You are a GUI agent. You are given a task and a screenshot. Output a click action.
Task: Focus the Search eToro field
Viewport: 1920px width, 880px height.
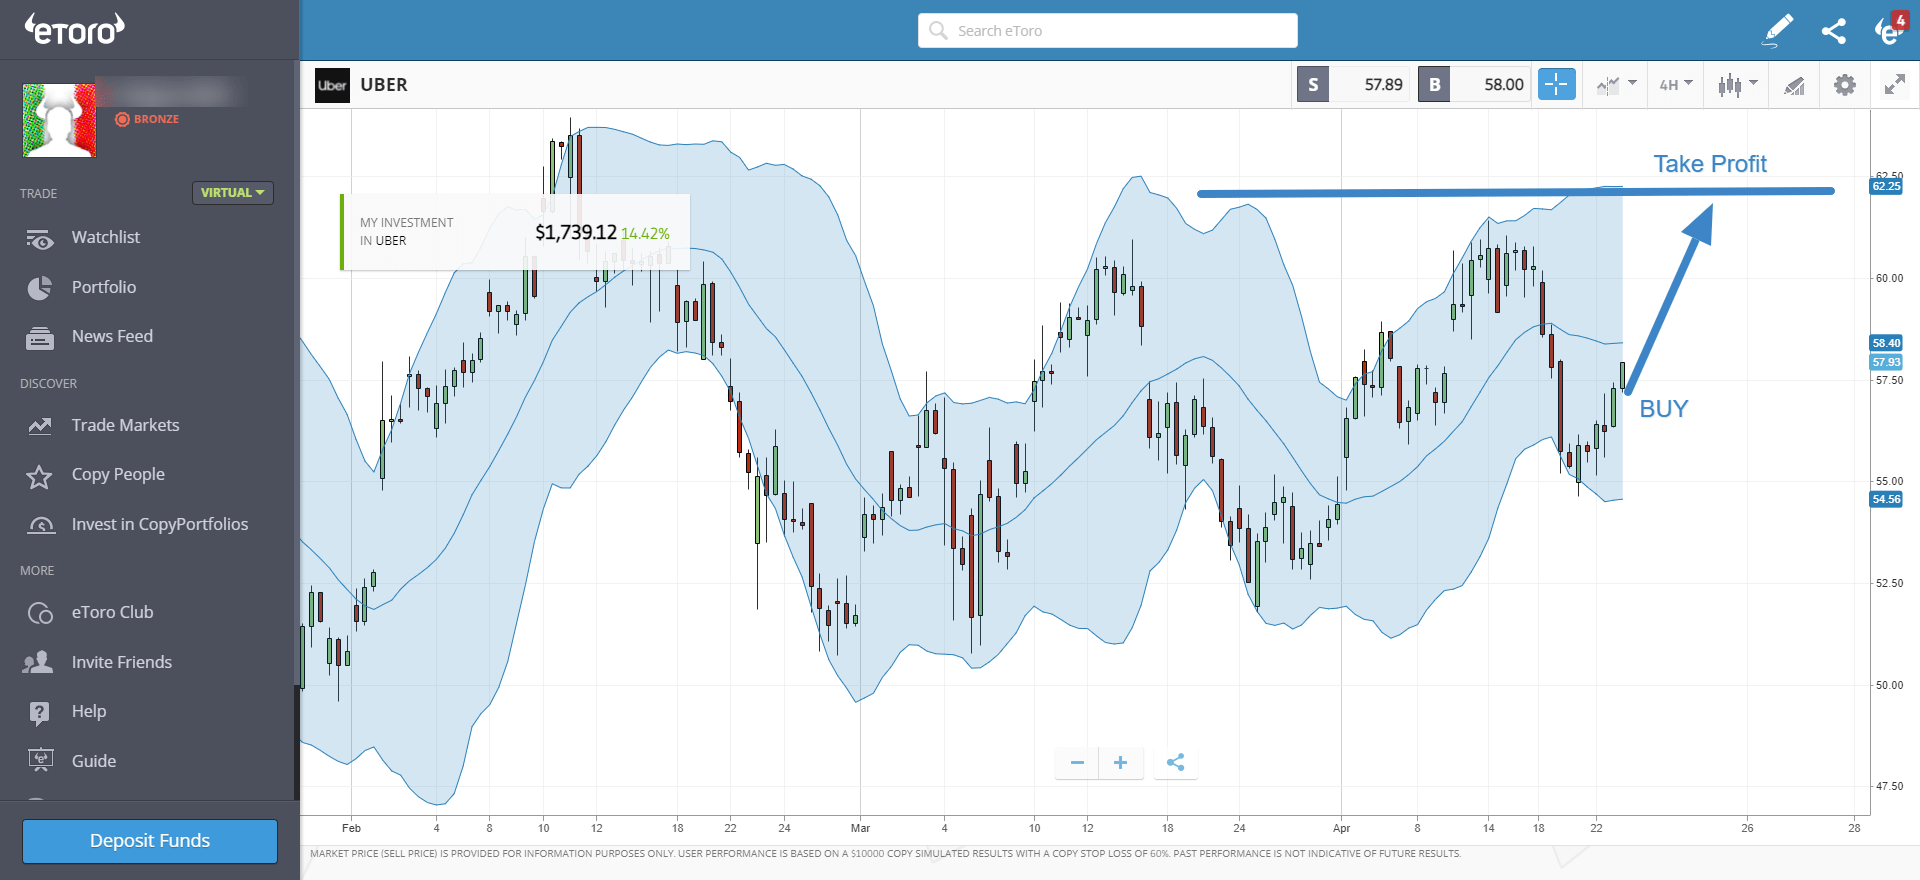coord(1108,31)
